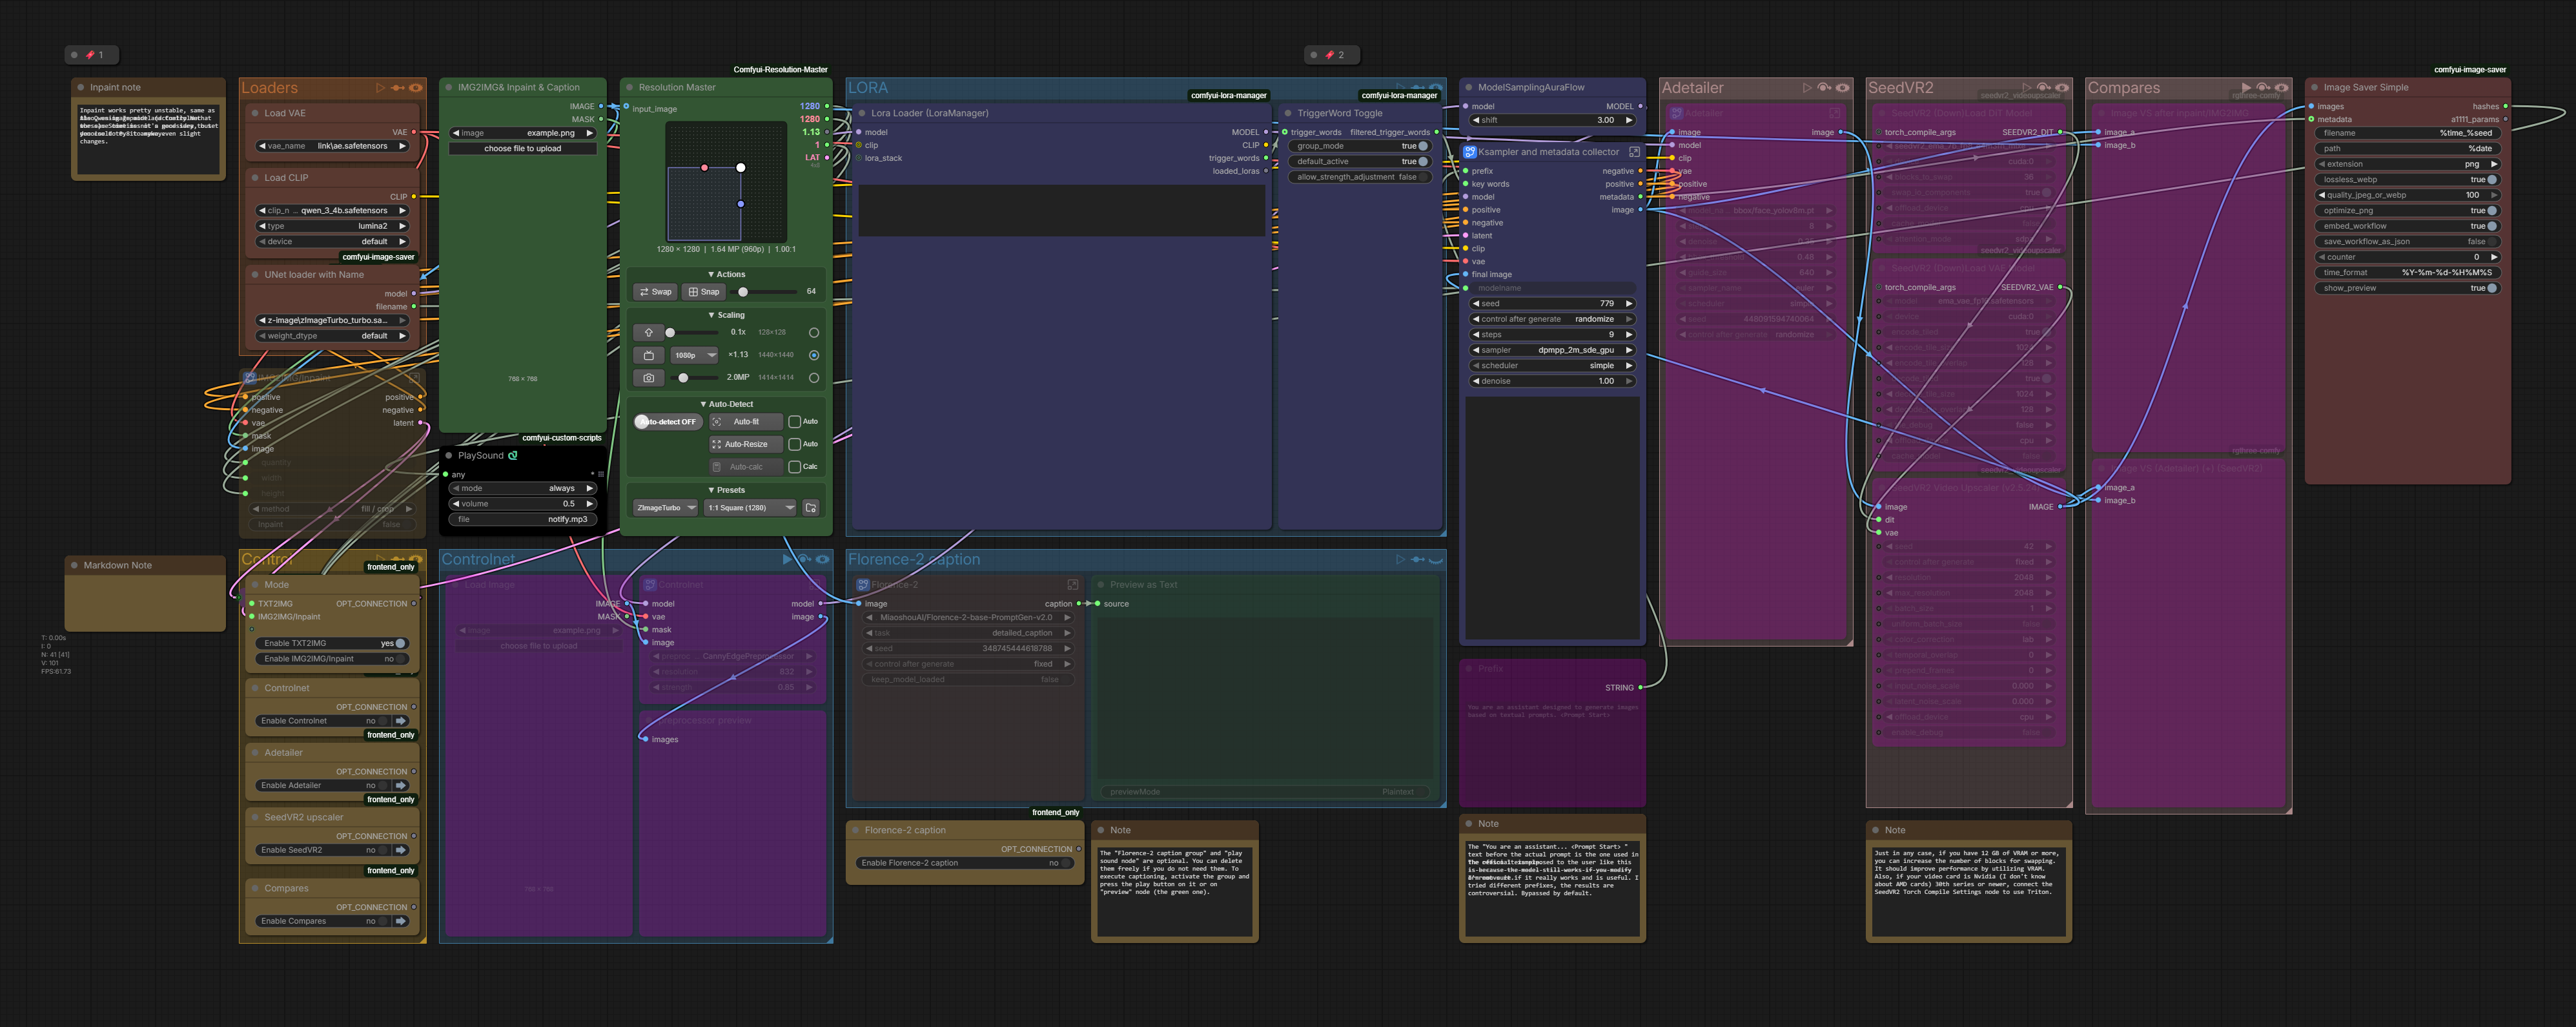The height and width of the screenshot is (1027, 2576).
Task: Adjust the snap value slider showing 64
Action: tap(764, 292)
